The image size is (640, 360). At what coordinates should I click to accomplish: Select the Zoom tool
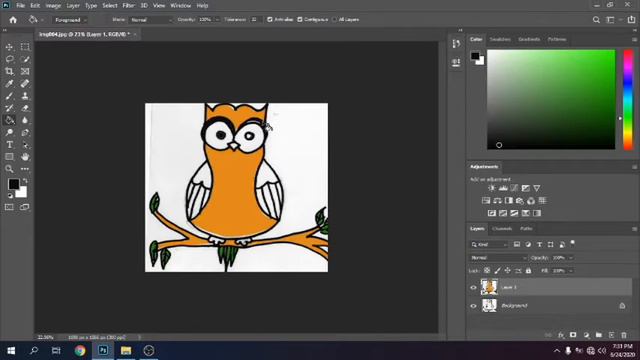(x=9, y=169)
